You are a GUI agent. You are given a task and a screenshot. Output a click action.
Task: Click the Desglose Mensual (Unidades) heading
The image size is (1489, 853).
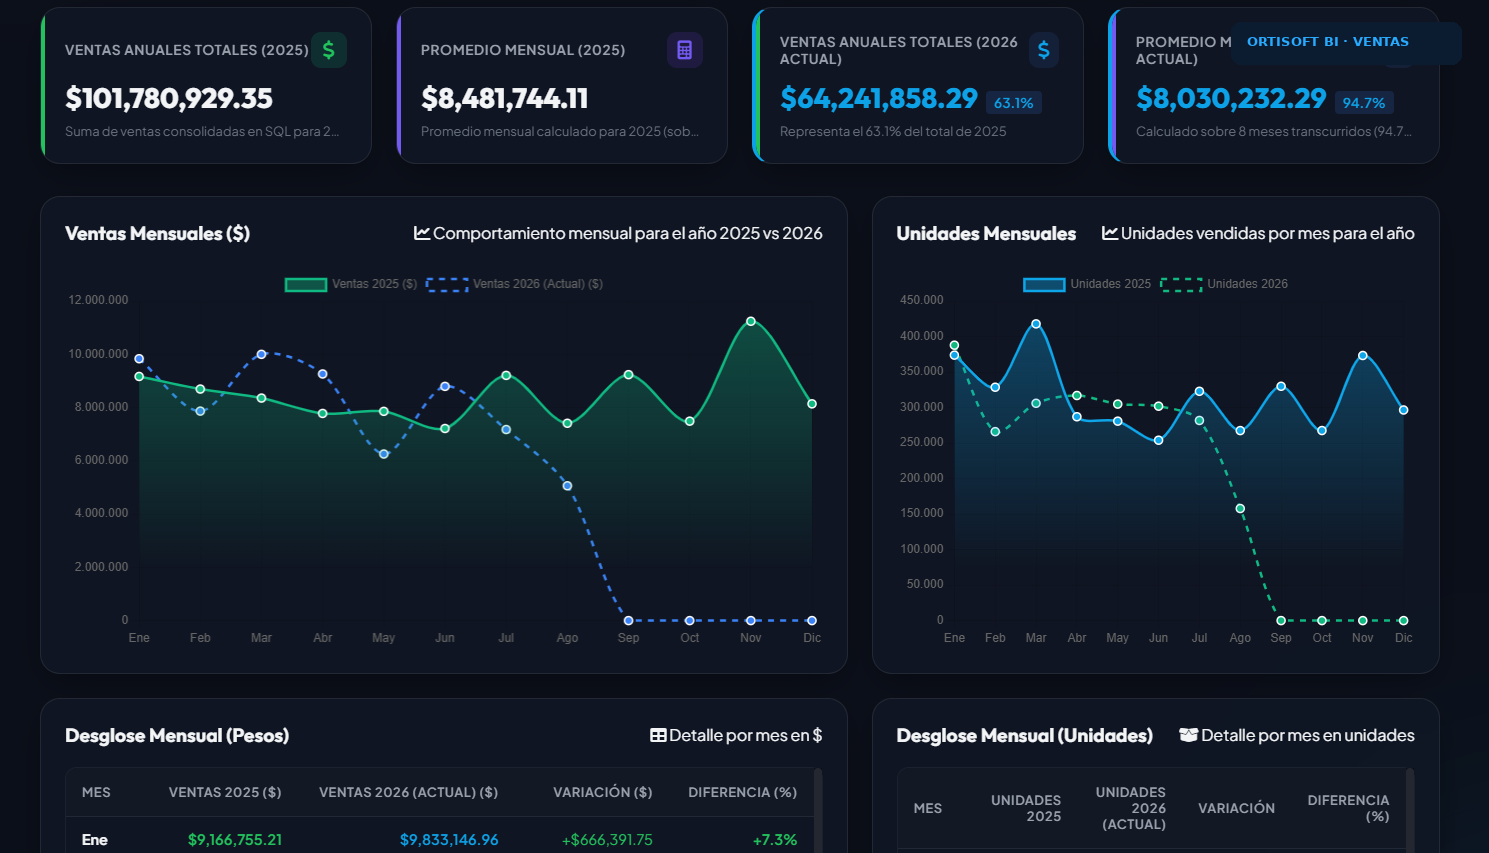pyautogui.click(x=1025, y=735)
